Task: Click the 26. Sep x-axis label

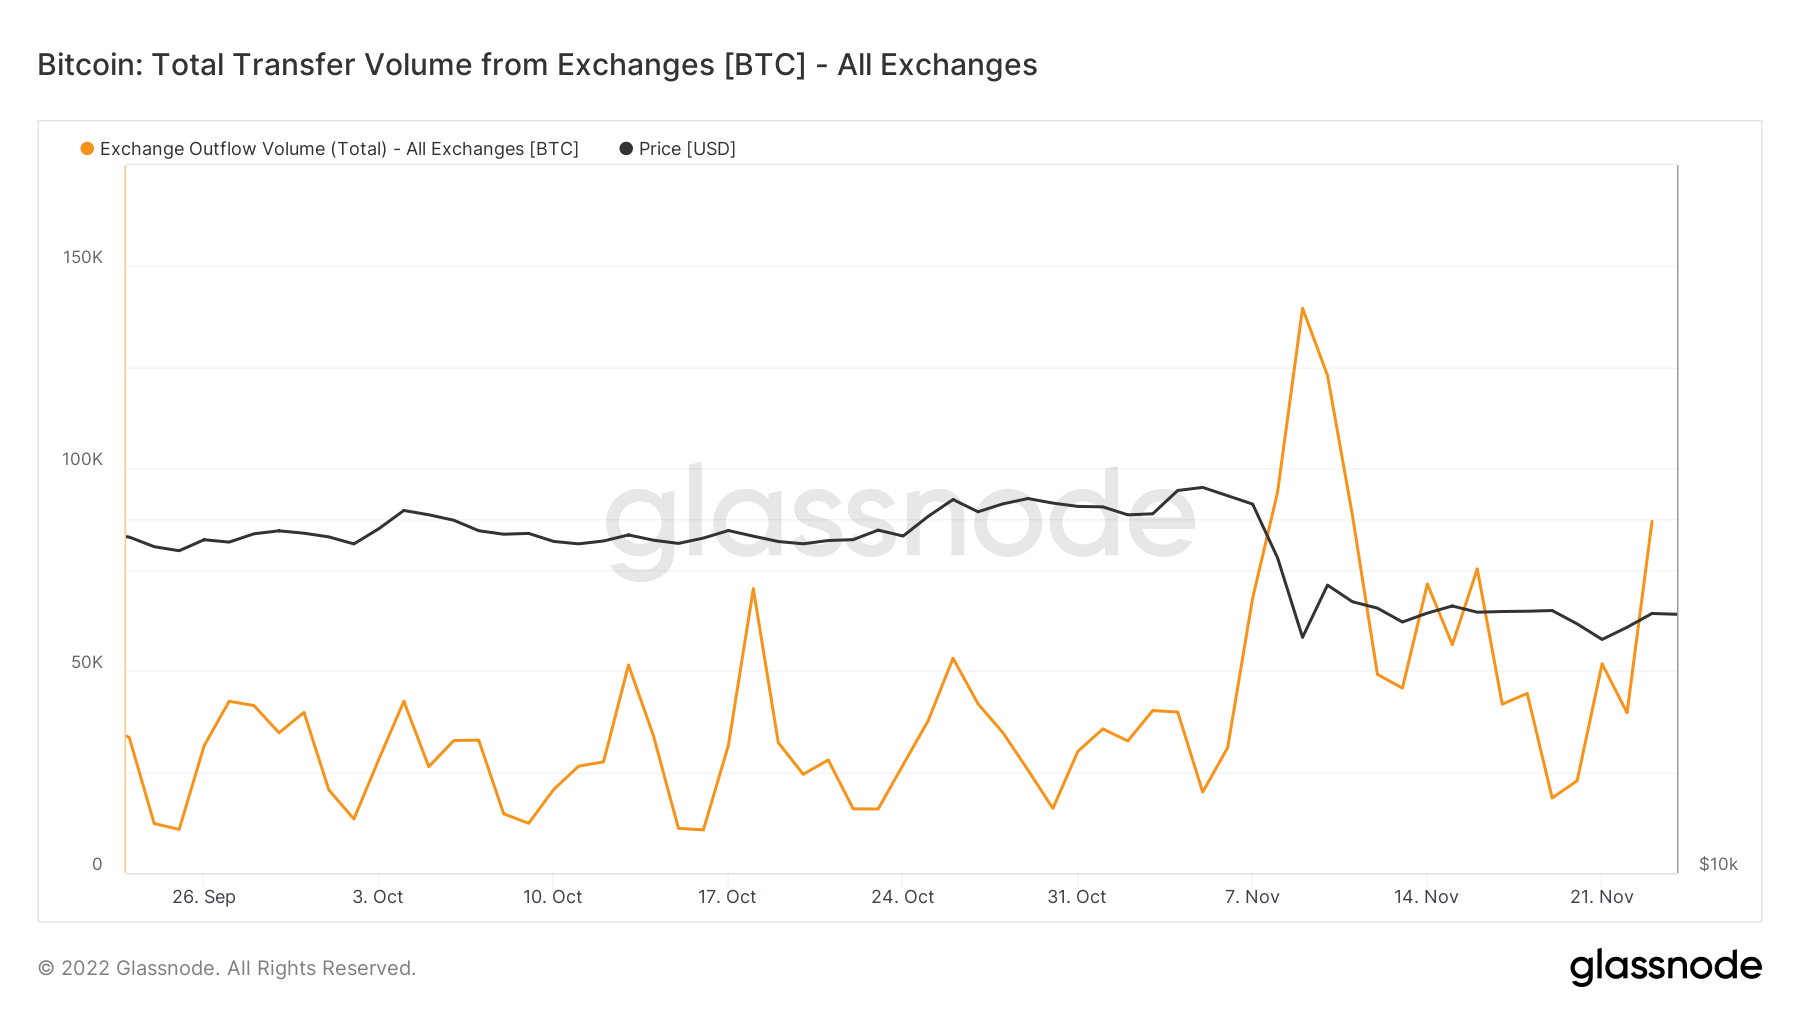Action: click(x=204, y=897)
